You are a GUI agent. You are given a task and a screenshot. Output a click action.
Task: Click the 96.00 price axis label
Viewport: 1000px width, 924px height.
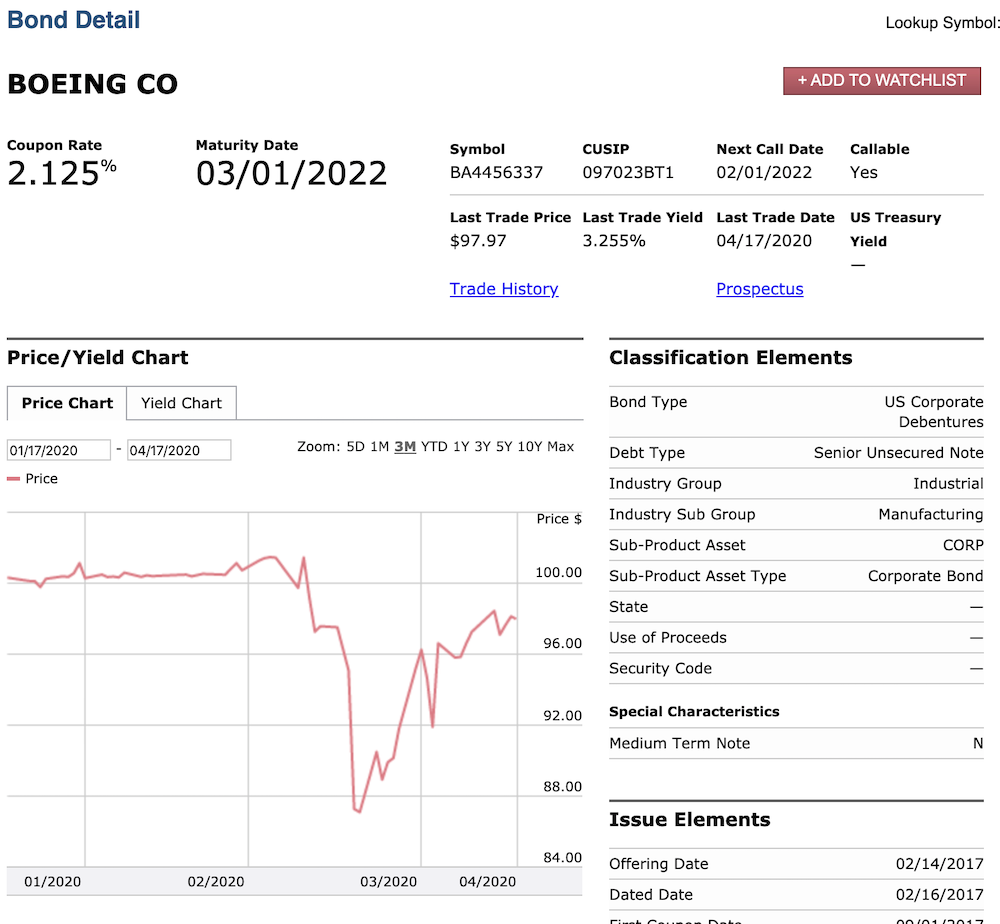pyautogui.click(x=562, y=644)
